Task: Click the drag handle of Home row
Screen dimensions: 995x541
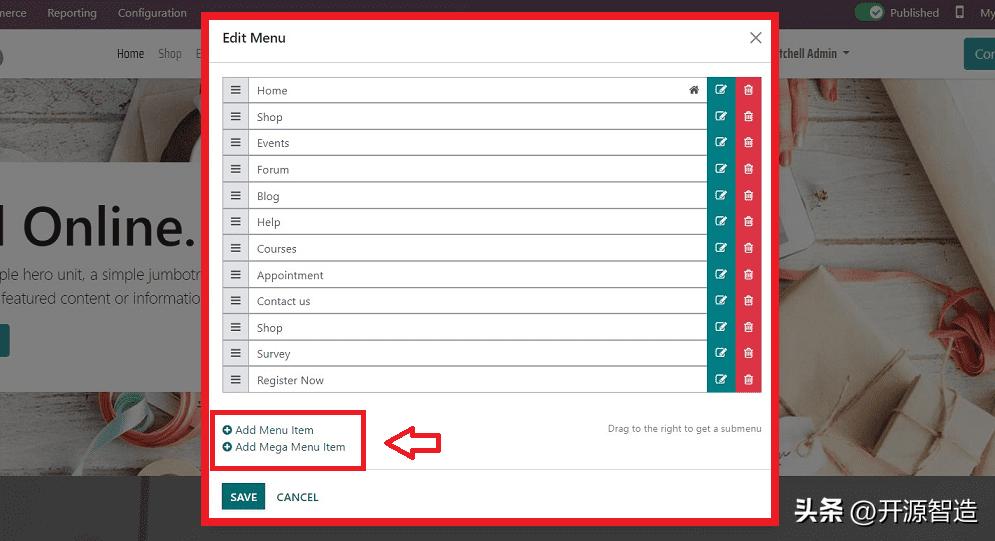Action: (235, 90)
